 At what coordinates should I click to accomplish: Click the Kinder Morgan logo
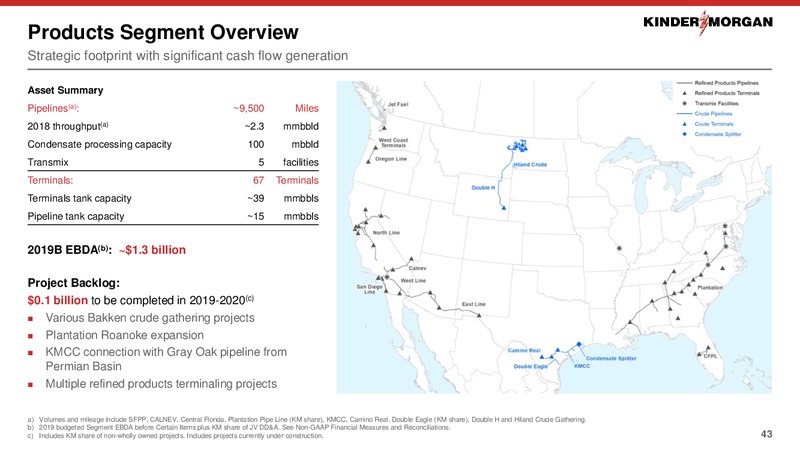708,22
